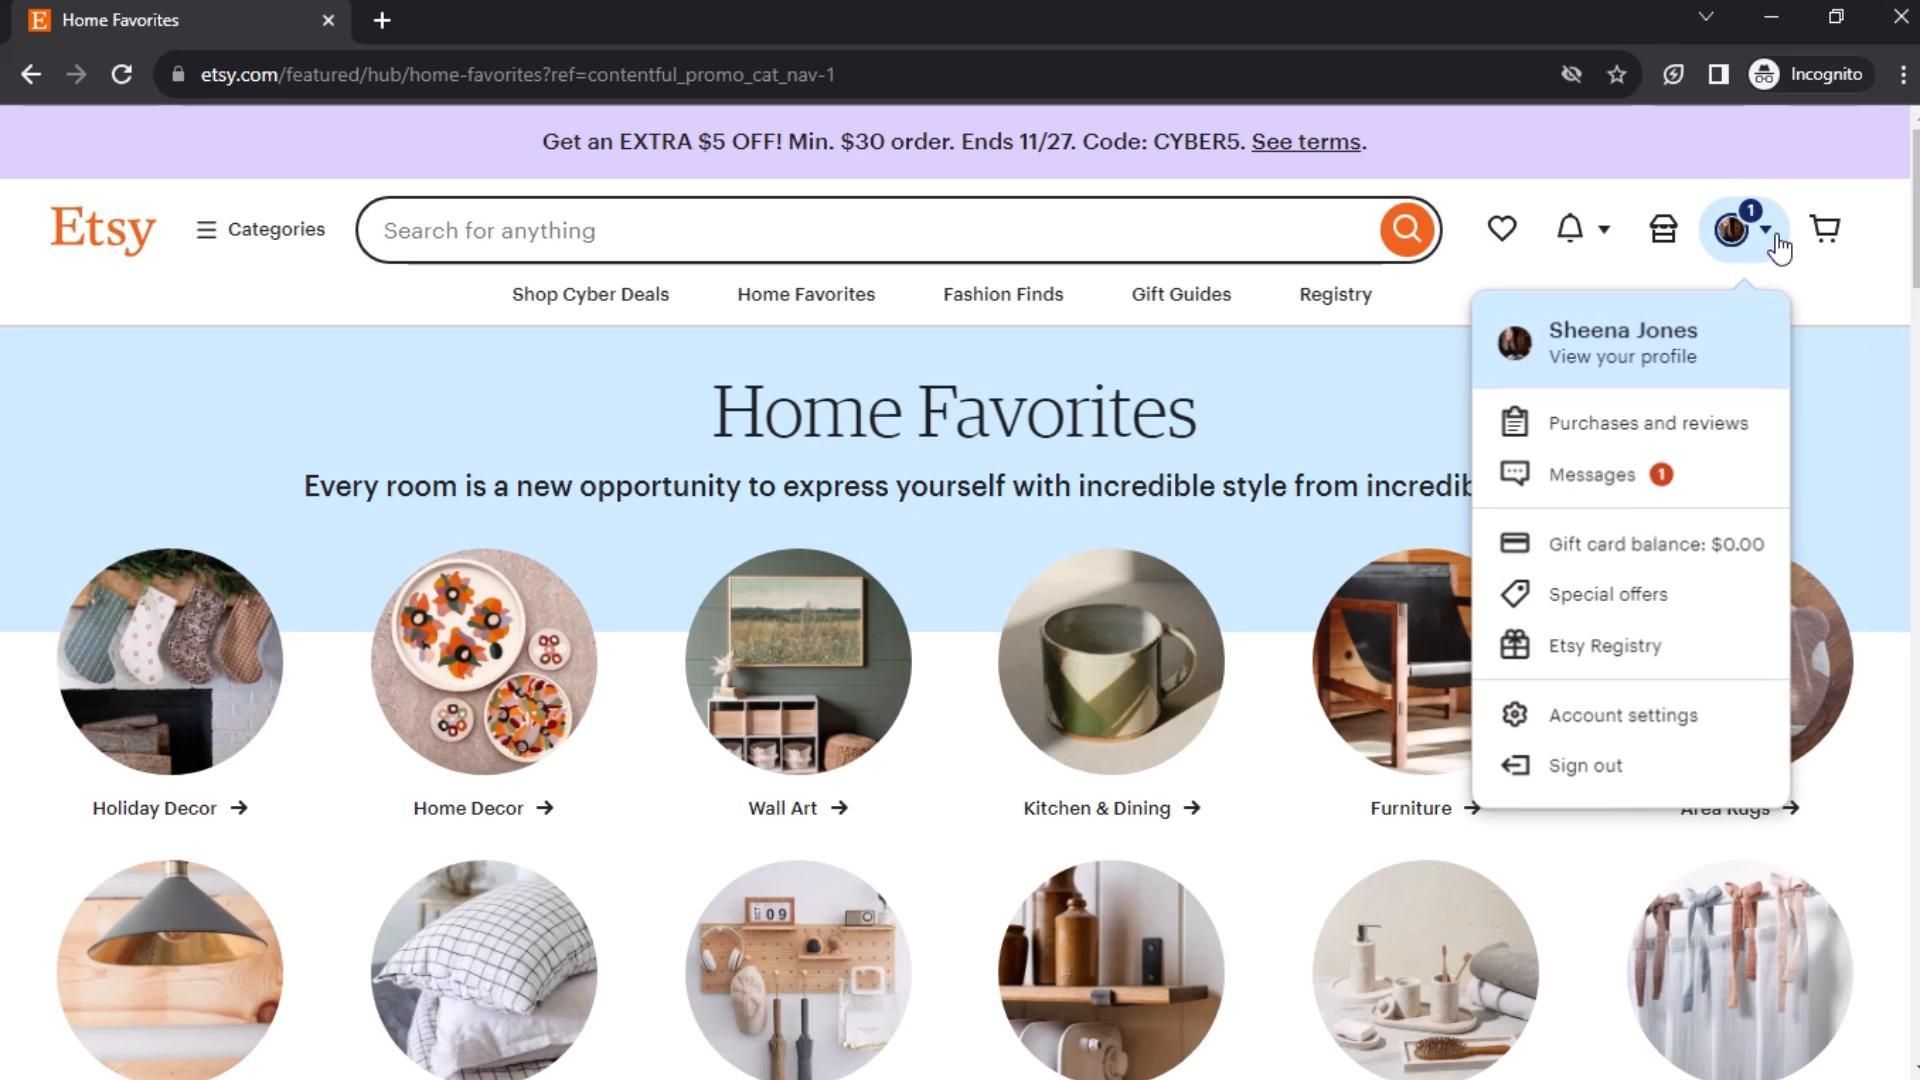Image resolution: width=1920 pixels, height=1080 pixels.
Task: Open Gift Guides navigation link
Action: click(1181, 295)
